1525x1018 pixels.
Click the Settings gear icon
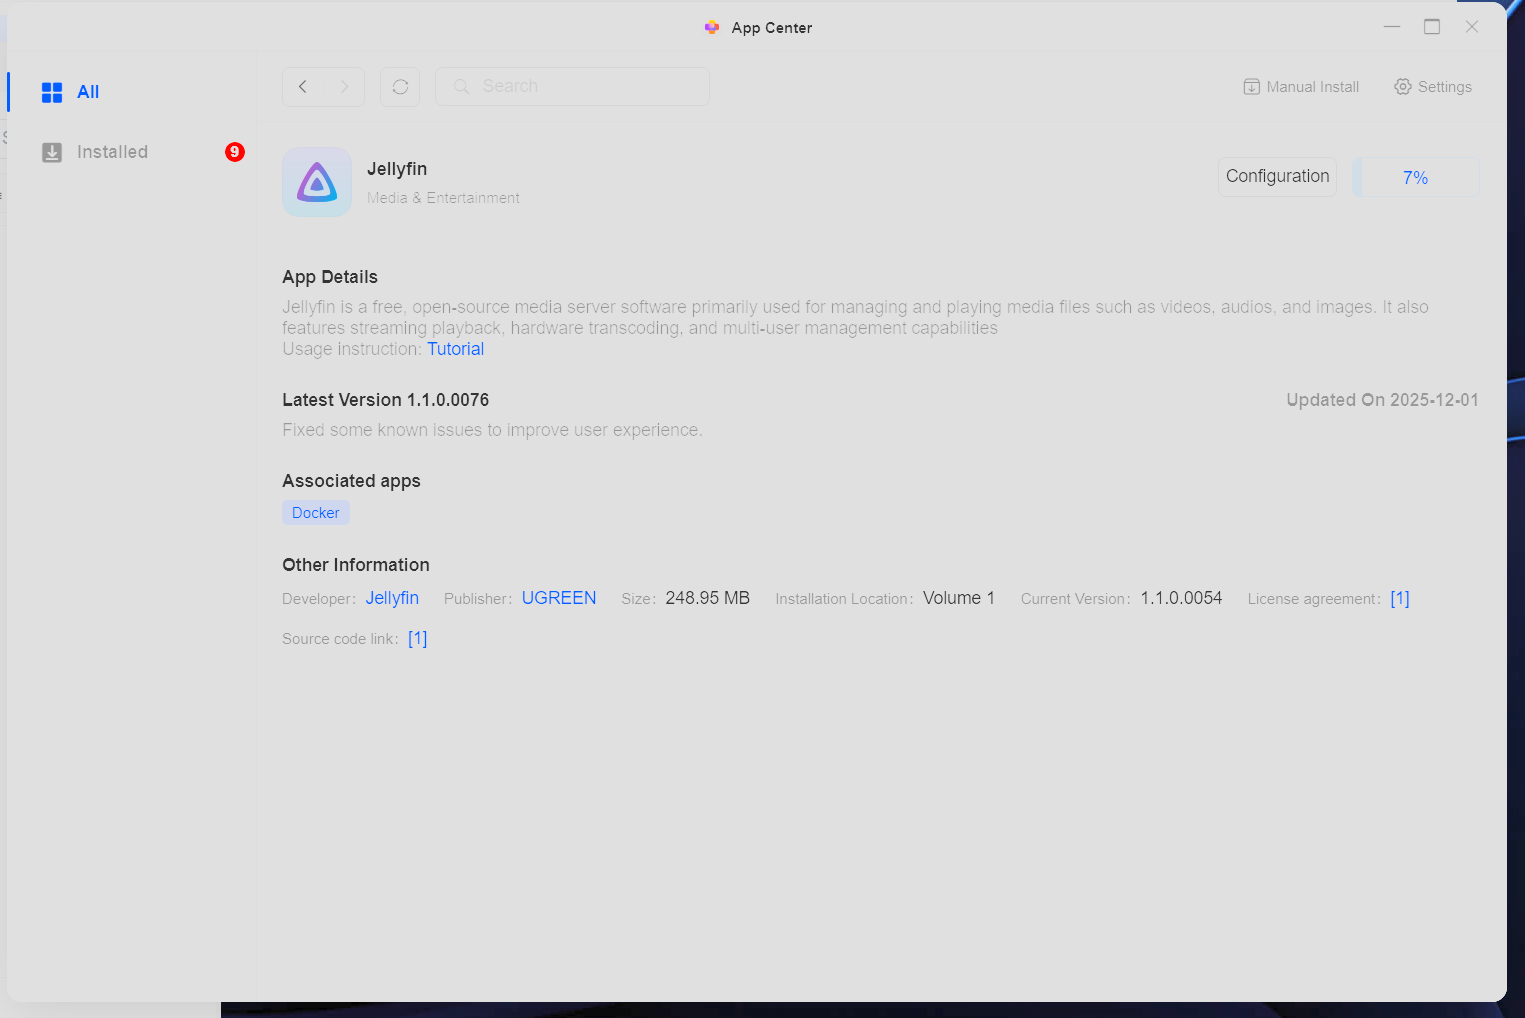click(1403, 87)
